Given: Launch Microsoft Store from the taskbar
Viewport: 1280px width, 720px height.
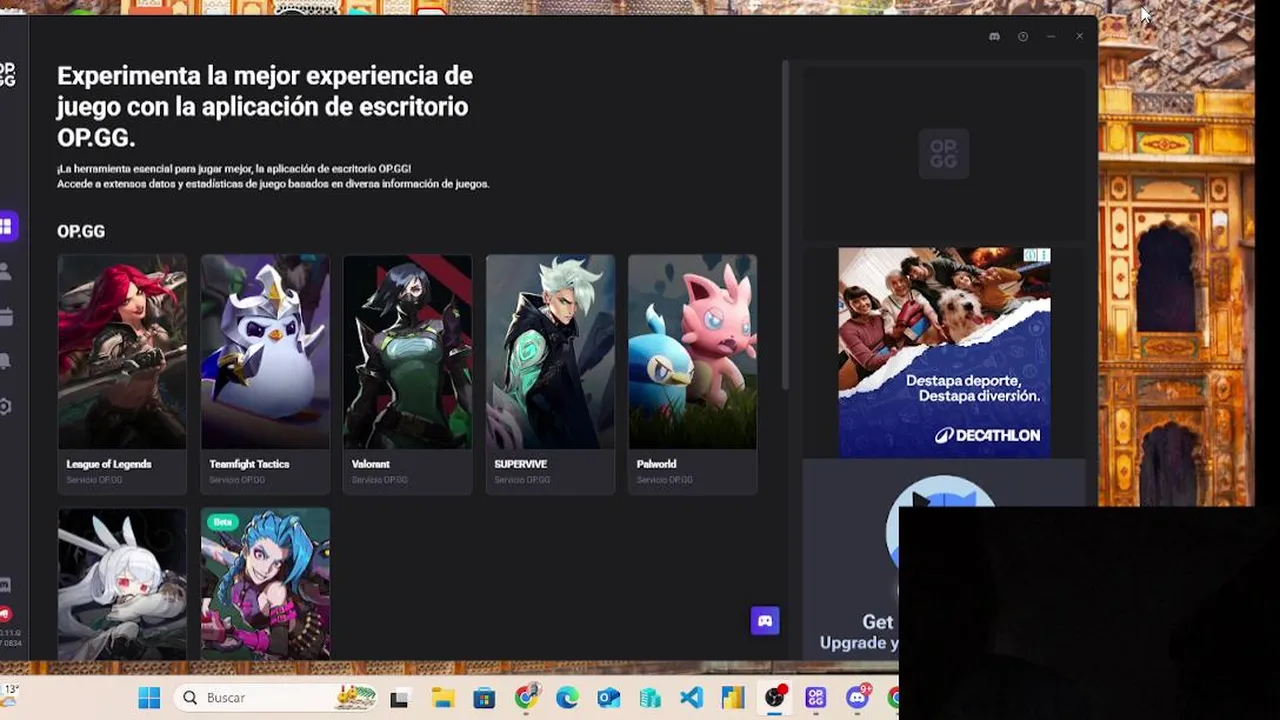Looking at the screenshot, I should coord(484,698).
